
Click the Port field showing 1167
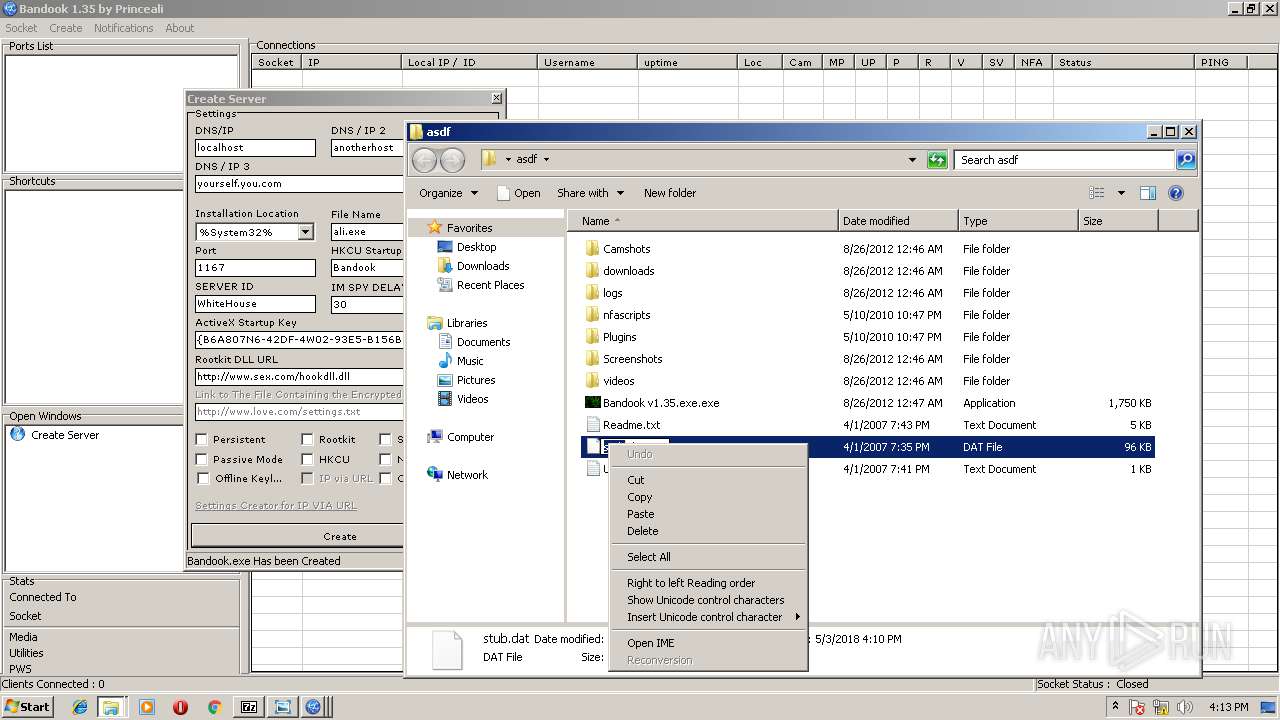[x=255, y=268]
